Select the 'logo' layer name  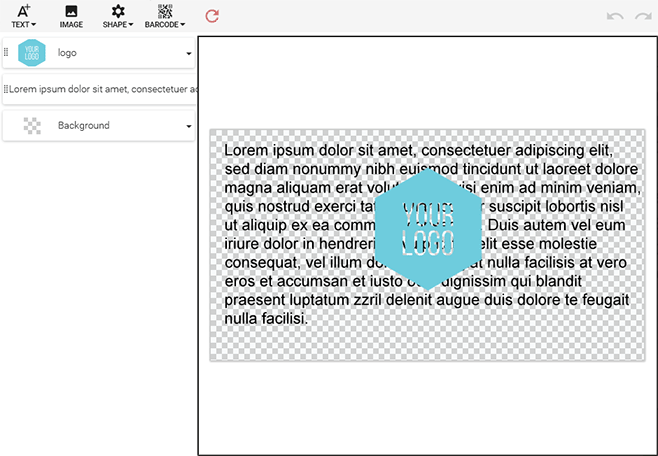coord(68,53)
